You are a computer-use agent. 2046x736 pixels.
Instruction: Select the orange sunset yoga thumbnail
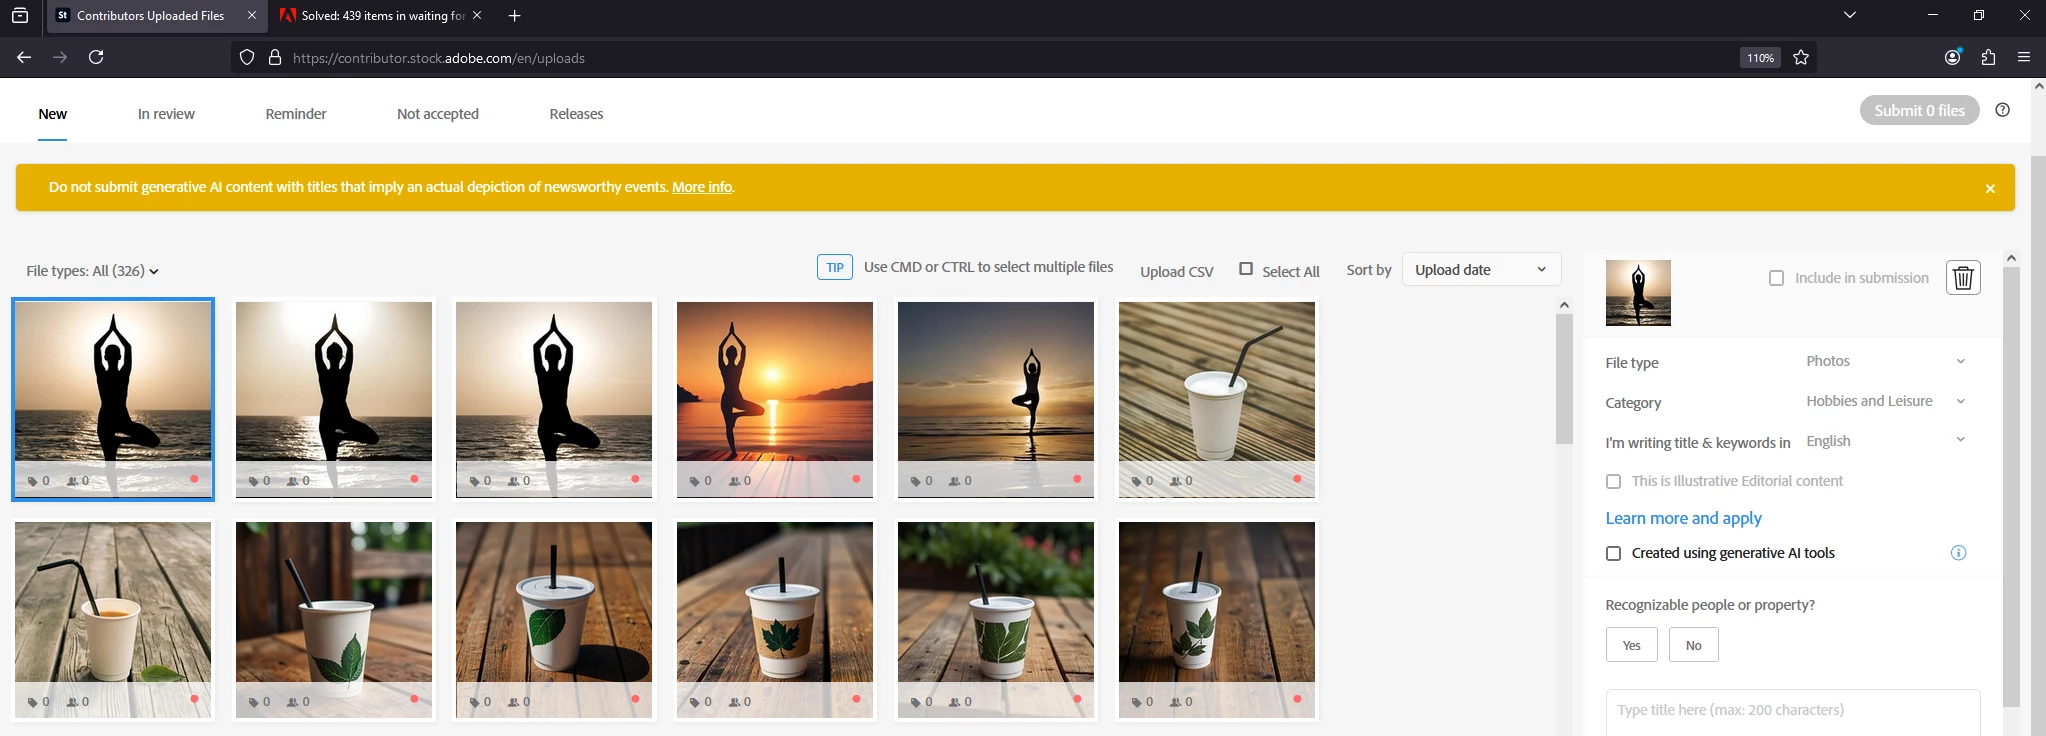point(775,399)
